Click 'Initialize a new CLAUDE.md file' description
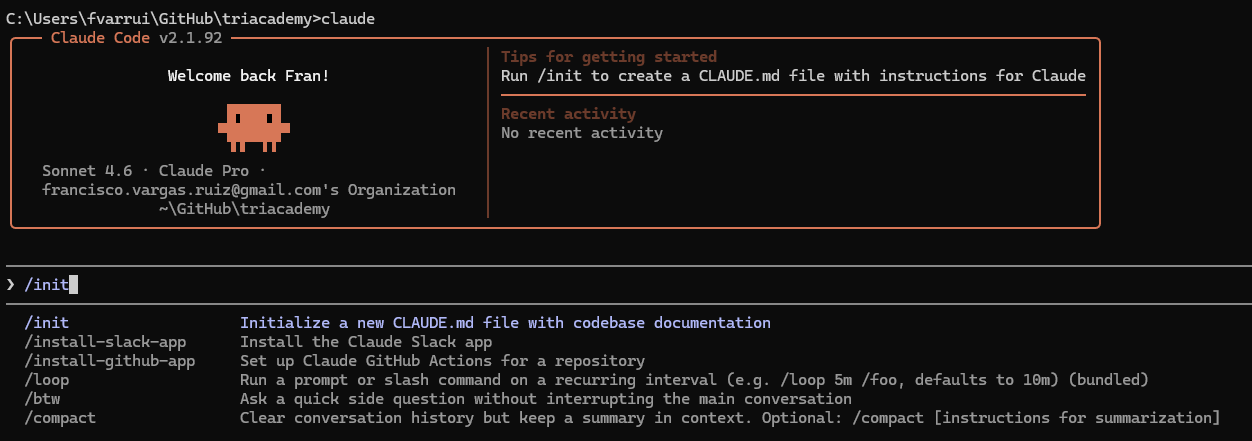The height and width of the screenshot is (441, 1252). 505,323
